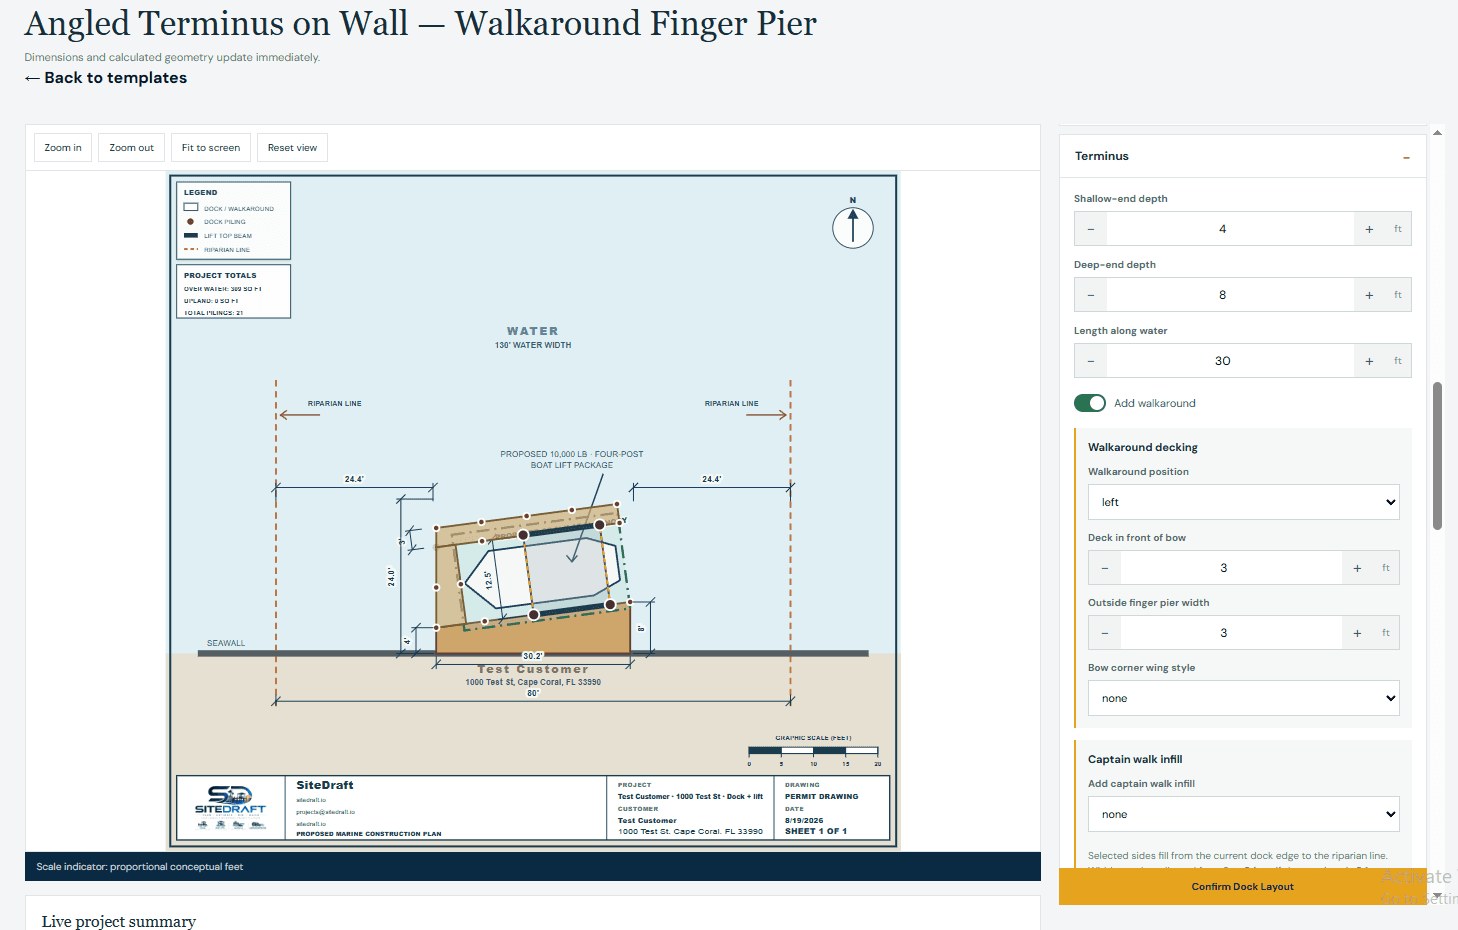The width and height of the screenshot is (1458, 930).
Task: Go back to templates link
Action: (106, 78)
